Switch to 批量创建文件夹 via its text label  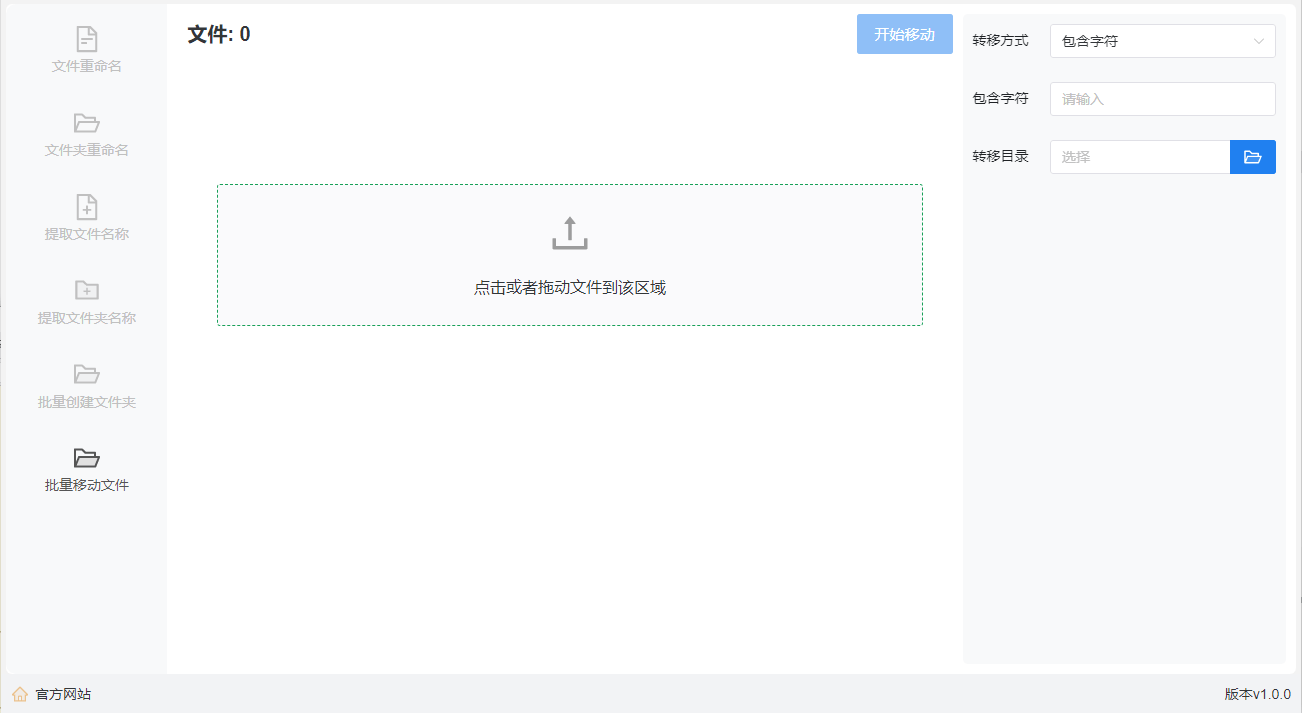tap(87, 402)
